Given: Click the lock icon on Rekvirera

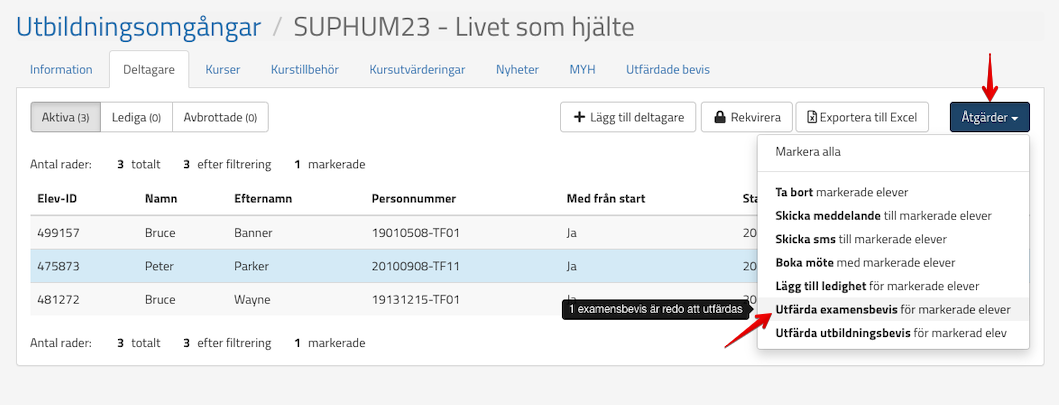Looking at the screenshot, I should click(x=720, y=117).
